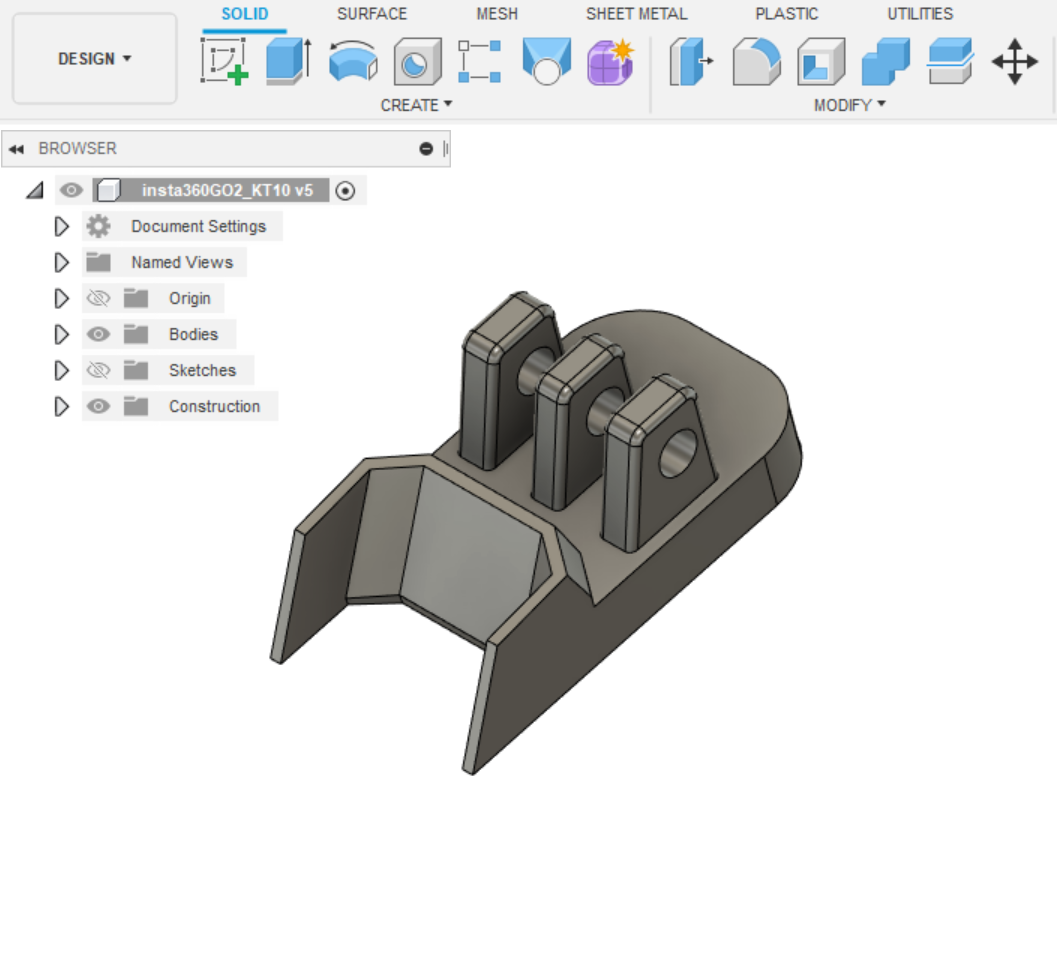1057x958 pixels.
Task: Expand the Document Settings node
Action: [x=62, y=226]
